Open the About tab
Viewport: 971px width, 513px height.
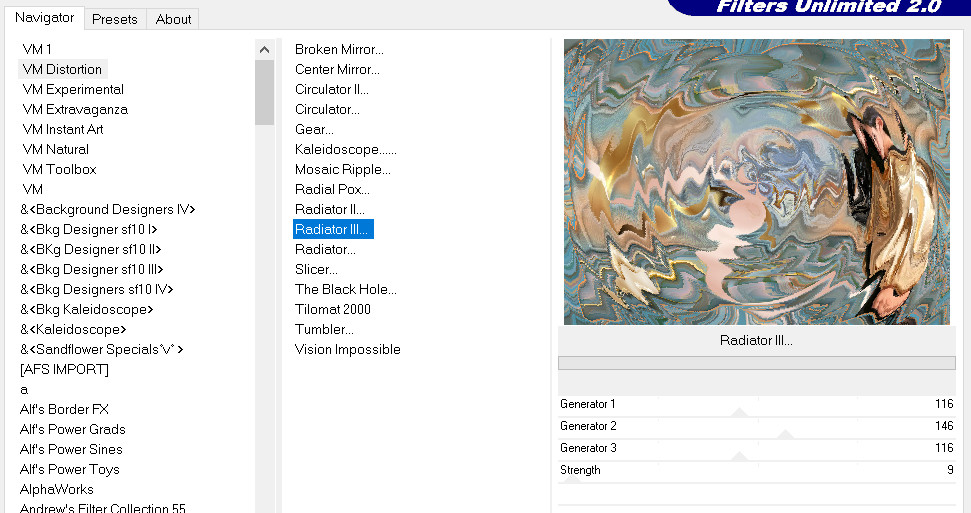click(x=173, y=19)
